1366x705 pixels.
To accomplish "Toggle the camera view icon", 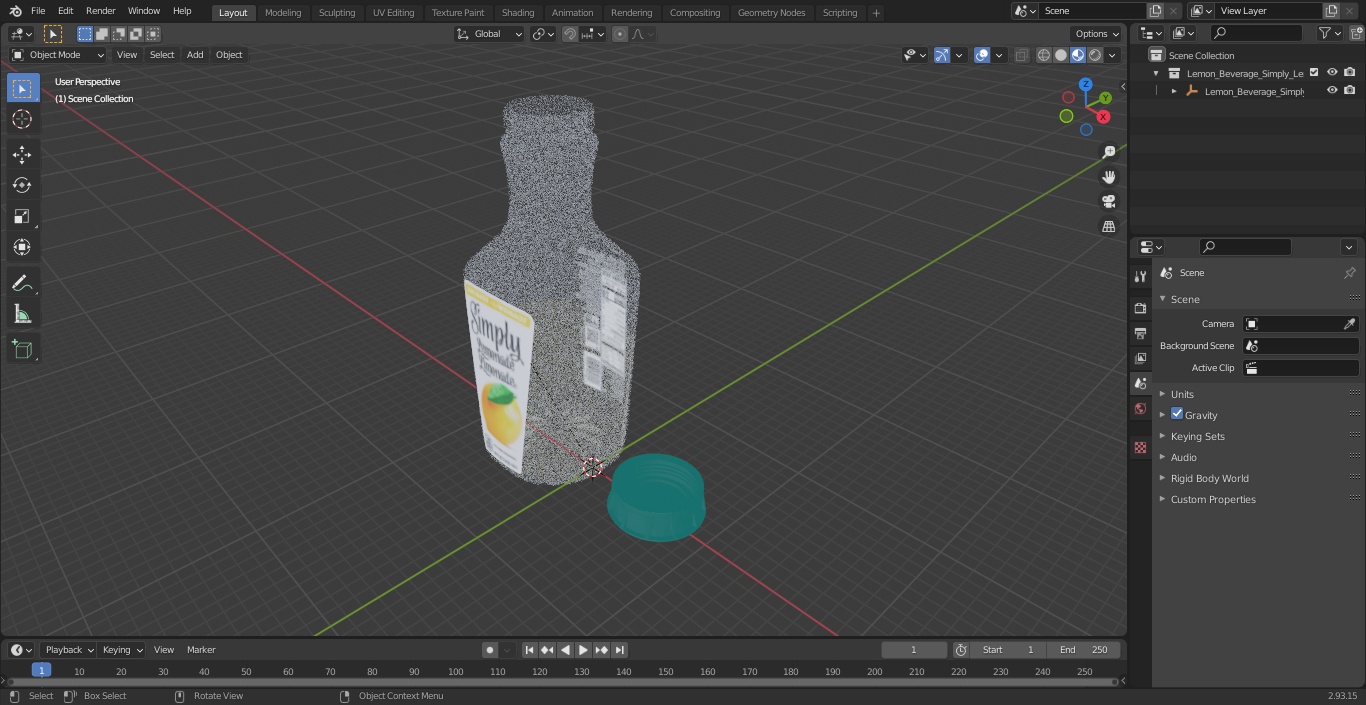I will click(1108, 202).
